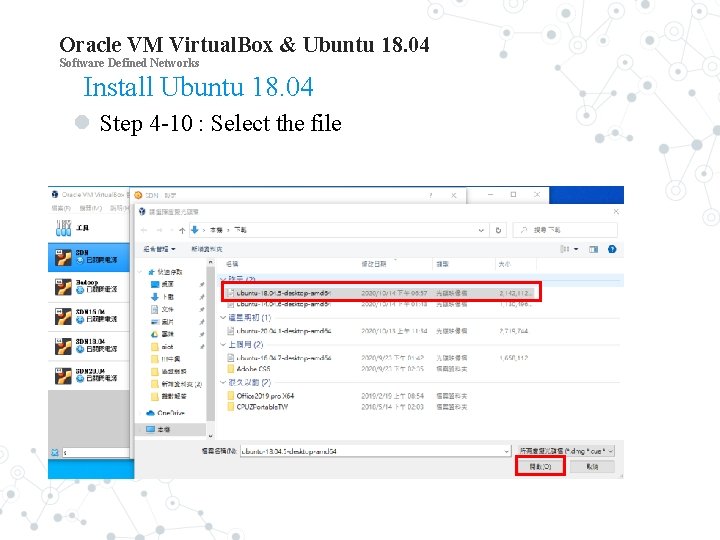
Task: Click the Back navigation arrow
Action: [x=144, y=230]
